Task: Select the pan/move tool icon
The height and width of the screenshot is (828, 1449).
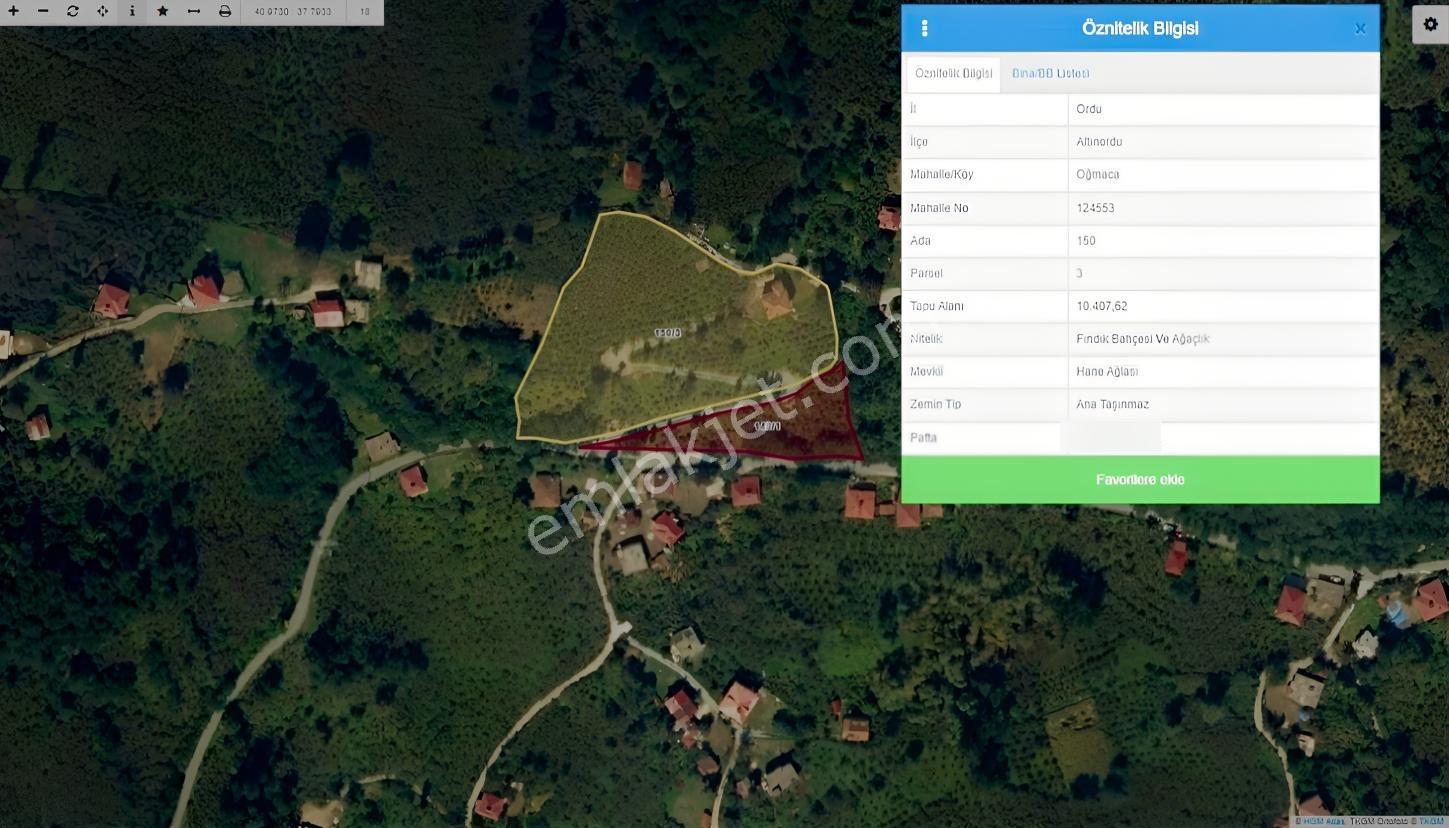Action: (x=102, y=11)
